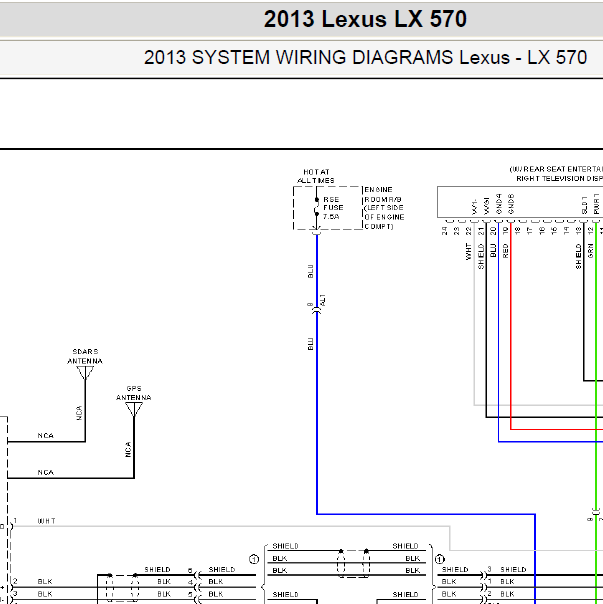Click the 'GND4' terminal label
603x604 pixels.
499,204
